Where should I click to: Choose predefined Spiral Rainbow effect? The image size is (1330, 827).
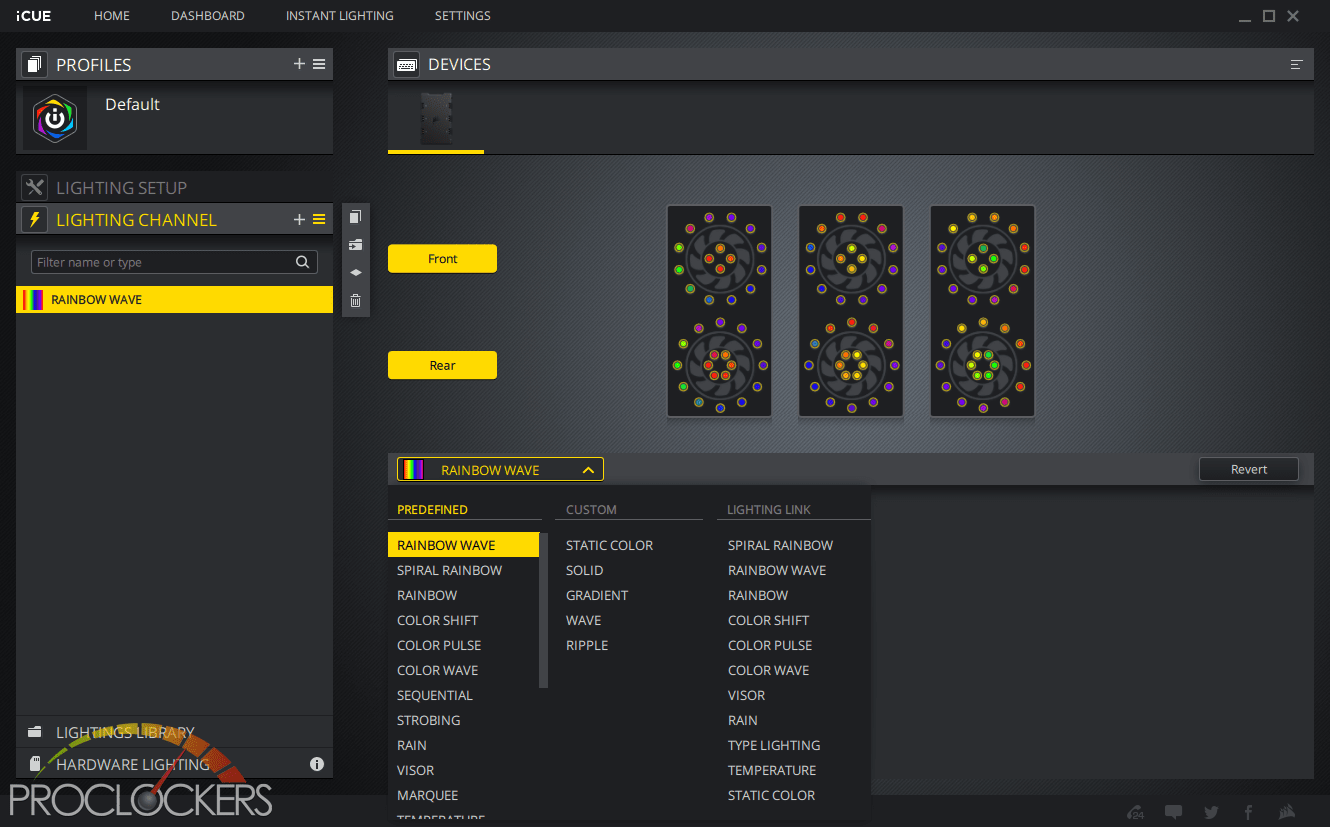pyautogui.click(x=449, y=570)
